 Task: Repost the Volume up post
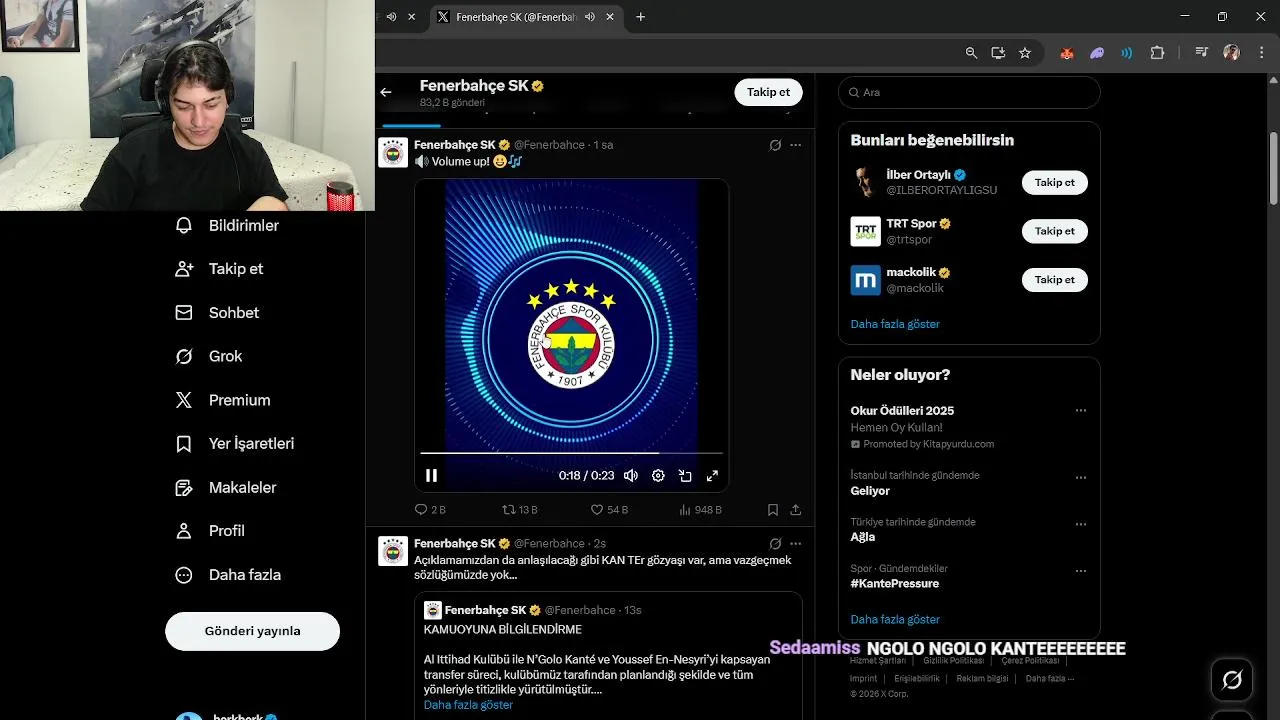(x=520, y=510)
